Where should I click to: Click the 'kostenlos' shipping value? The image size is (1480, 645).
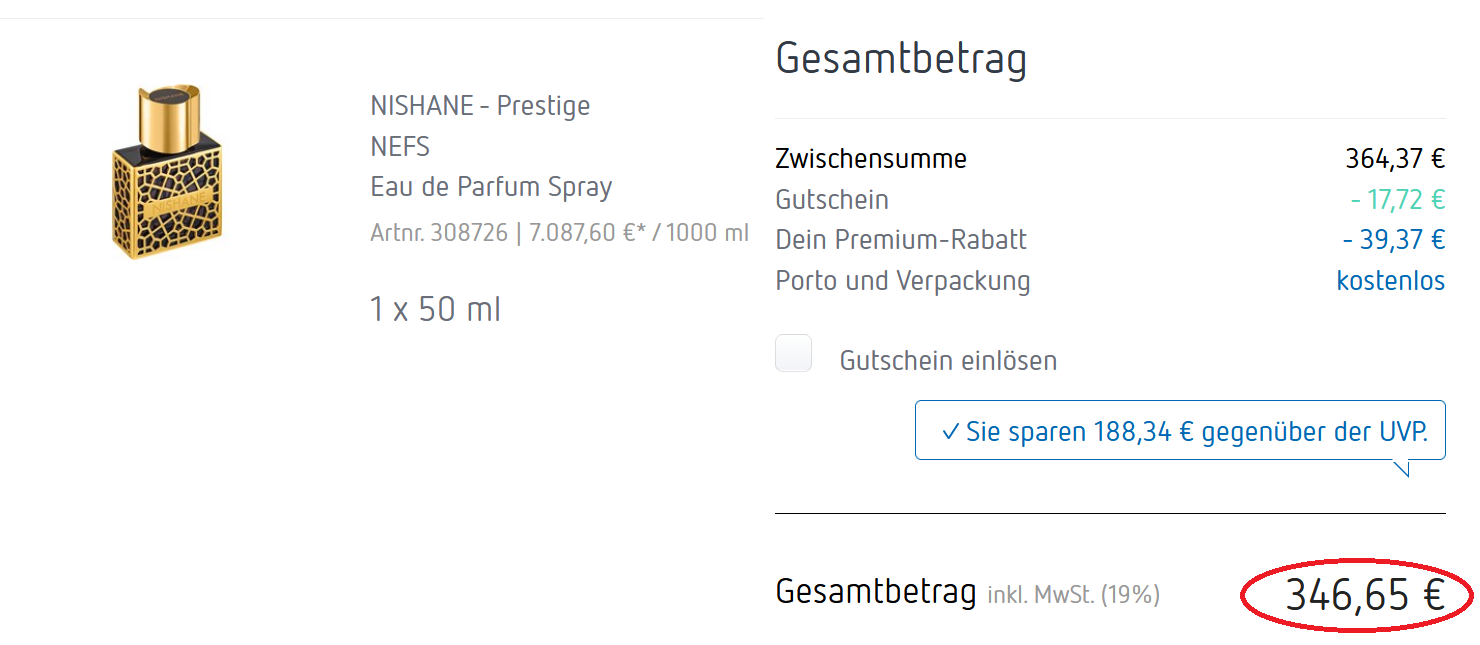tap(1390, 281)
